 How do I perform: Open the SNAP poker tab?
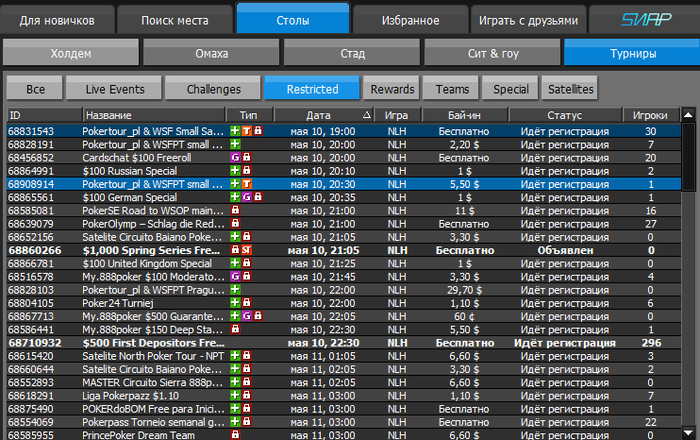point(646,20)
